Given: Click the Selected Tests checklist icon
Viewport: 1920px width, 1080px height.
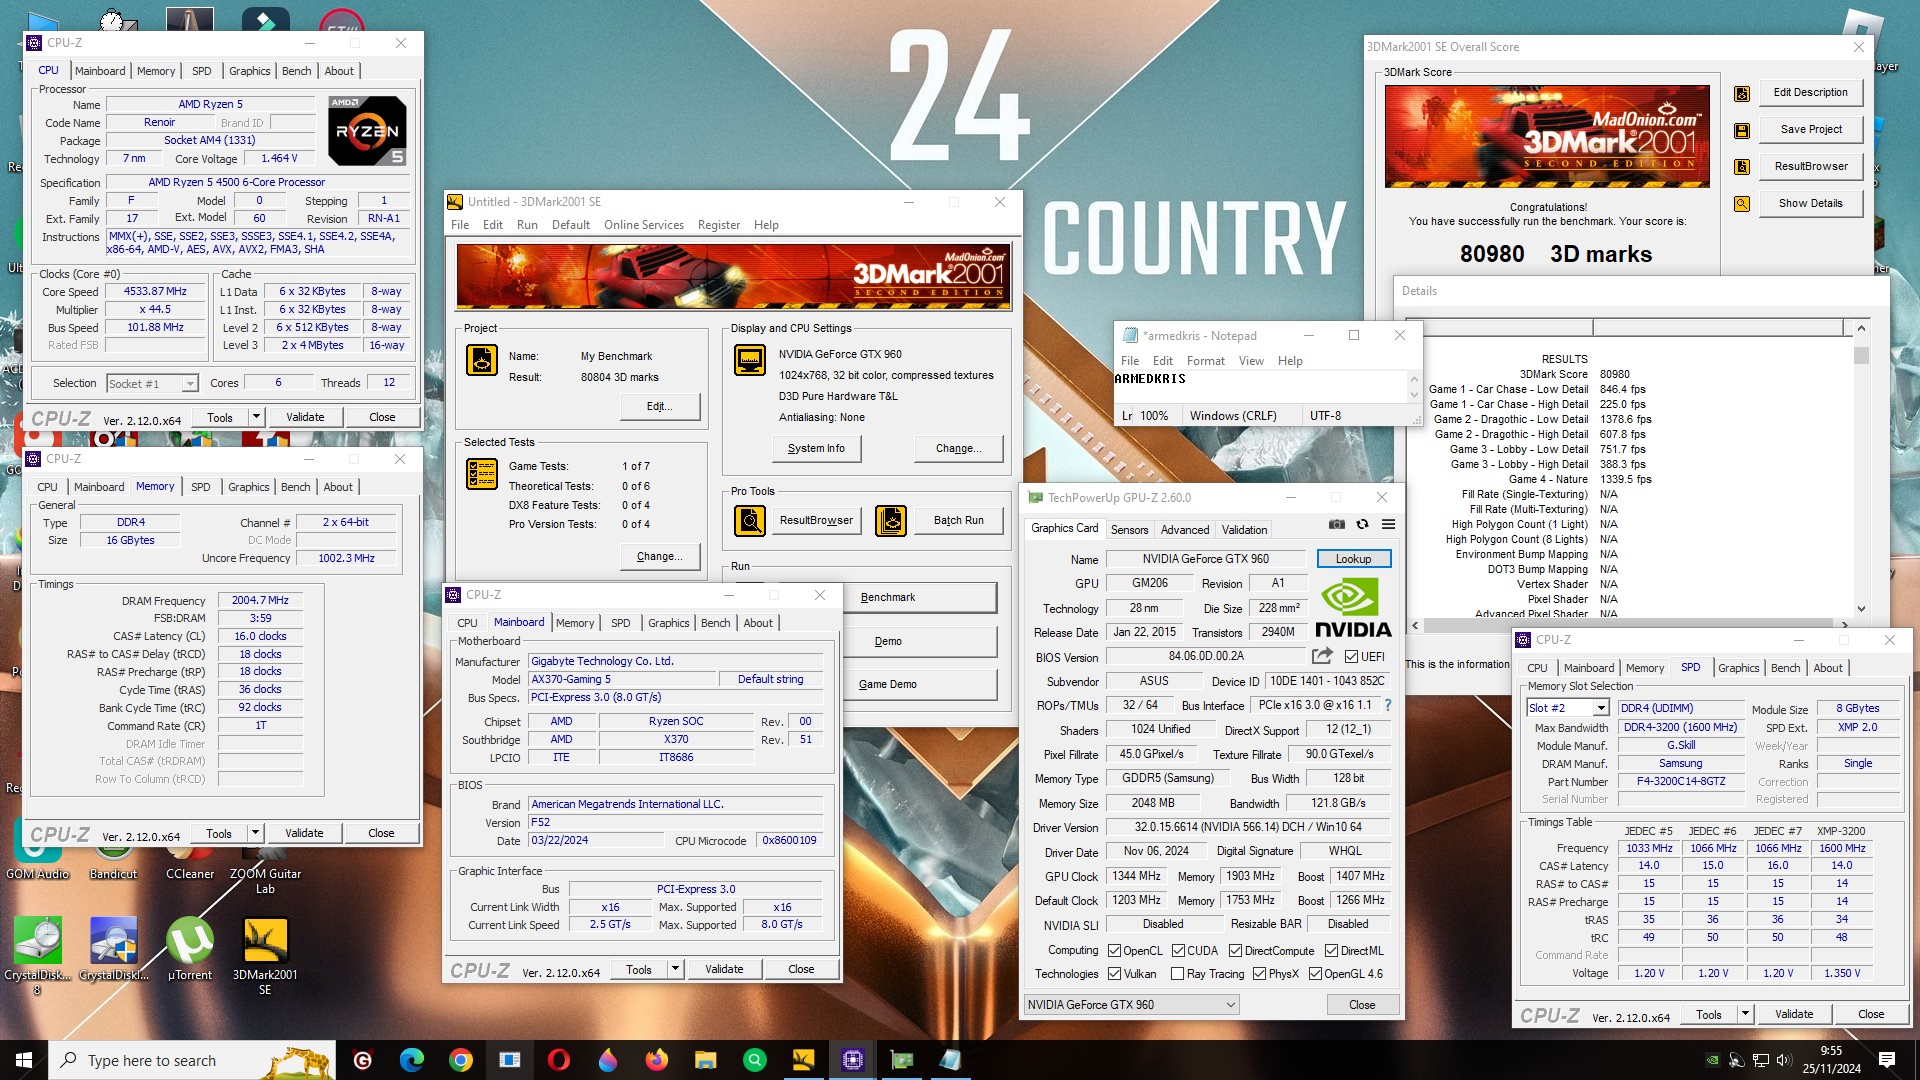Looking at the screenshot, I should 482,473.
